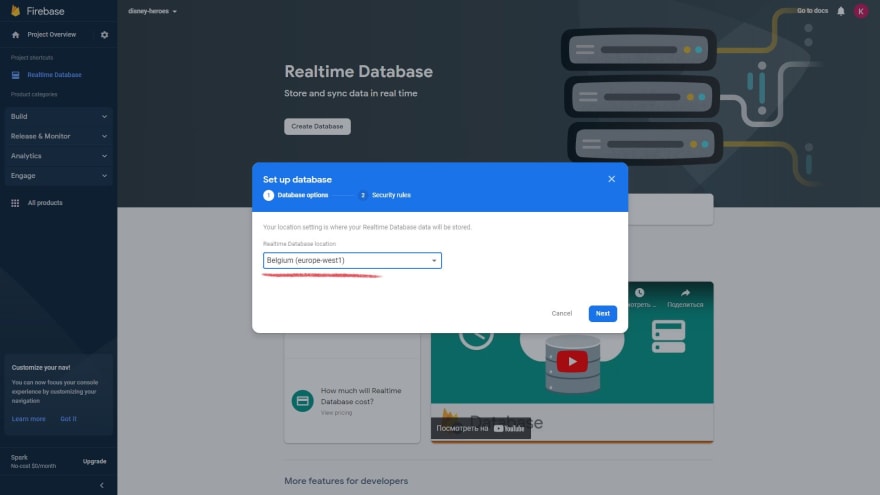Viewport: 880px width, 495px height.
Task: Open Go to docs link
Action: coord(812,11)
